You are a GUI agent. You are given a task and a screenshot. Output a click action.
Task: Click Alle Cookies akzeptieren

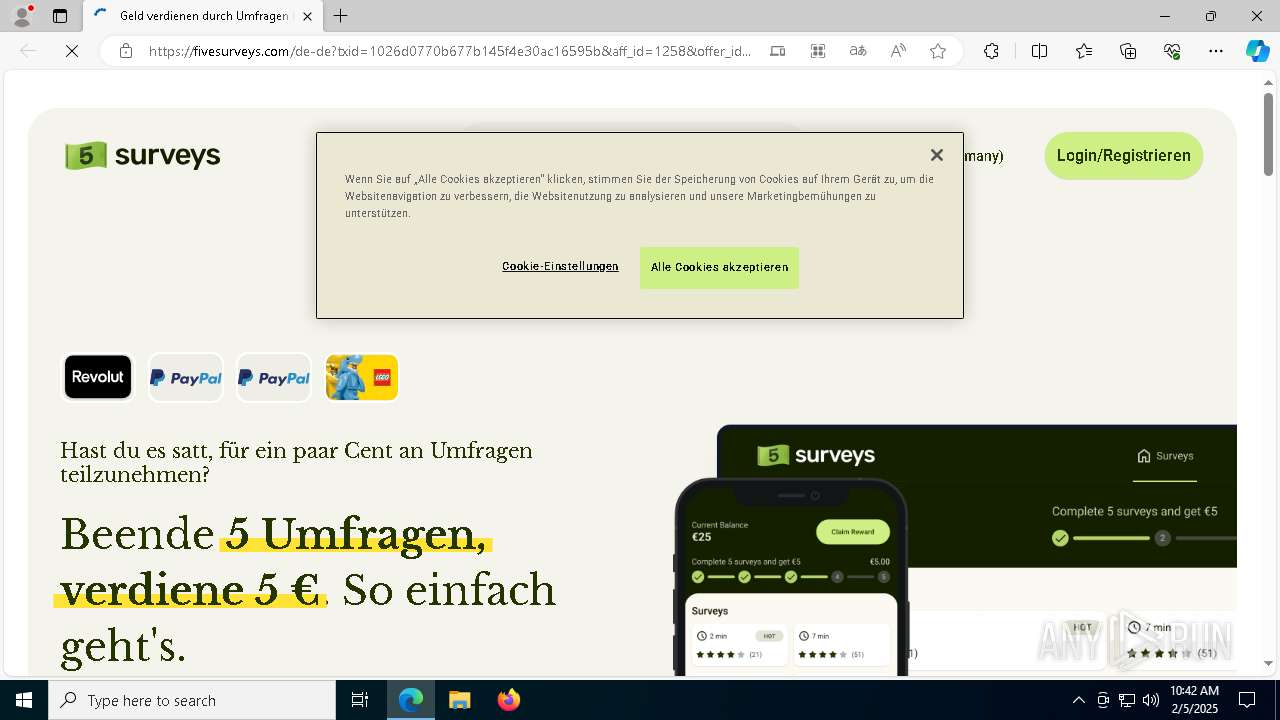click(719, 267)
